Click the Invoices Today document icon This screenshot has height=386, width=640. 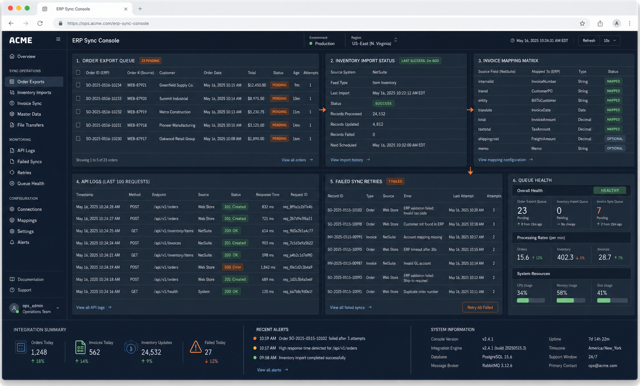(80, 348)
